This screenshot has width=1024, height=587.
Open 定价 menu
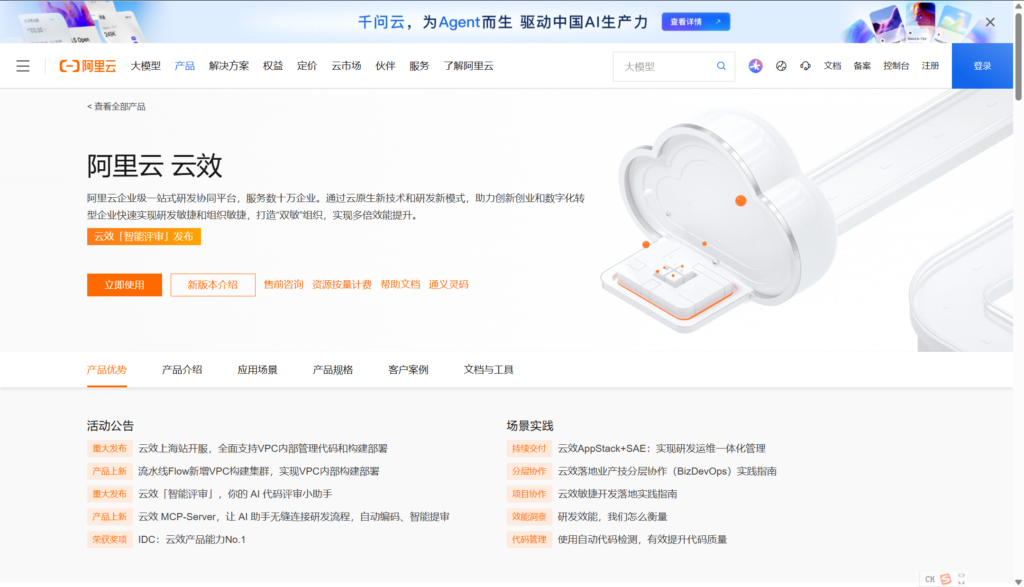coord(307,66)
